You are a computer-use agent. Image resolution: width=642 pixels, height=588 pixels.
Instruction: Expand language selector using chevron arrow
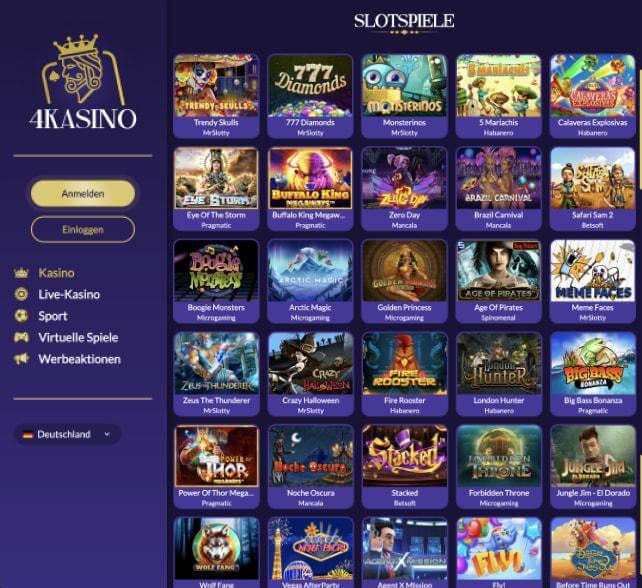coord(107,434)
